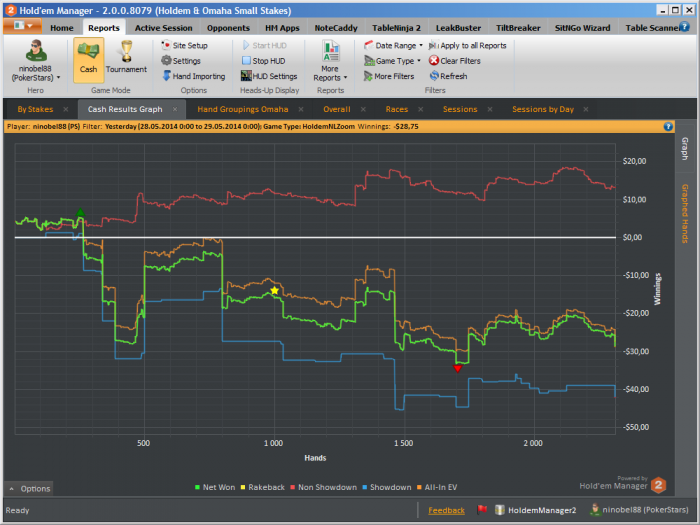Switch to Sessions by Day tab
Screen dimensions: 700x525
(542, 109)
